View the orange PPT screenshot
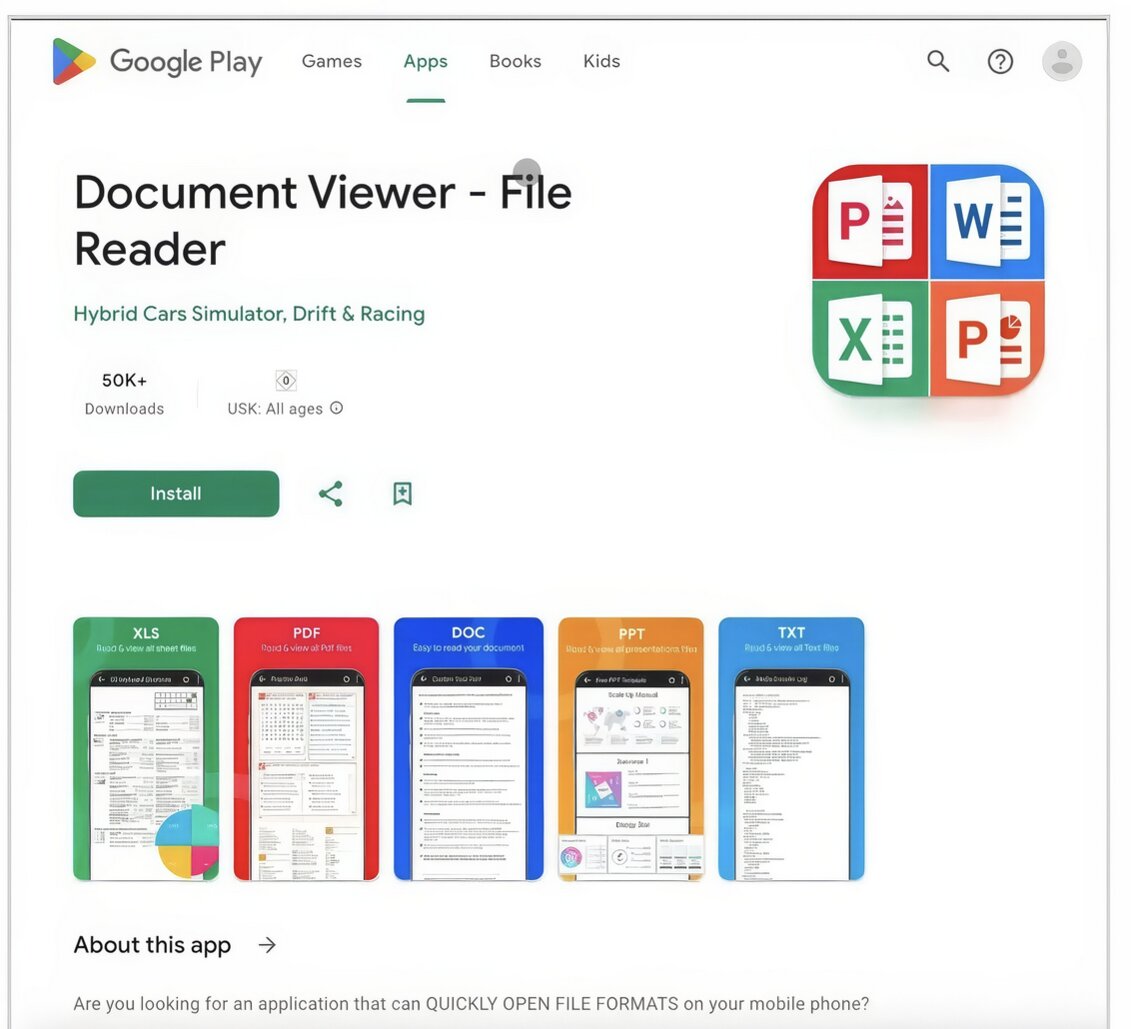 (x=631, y=749)
